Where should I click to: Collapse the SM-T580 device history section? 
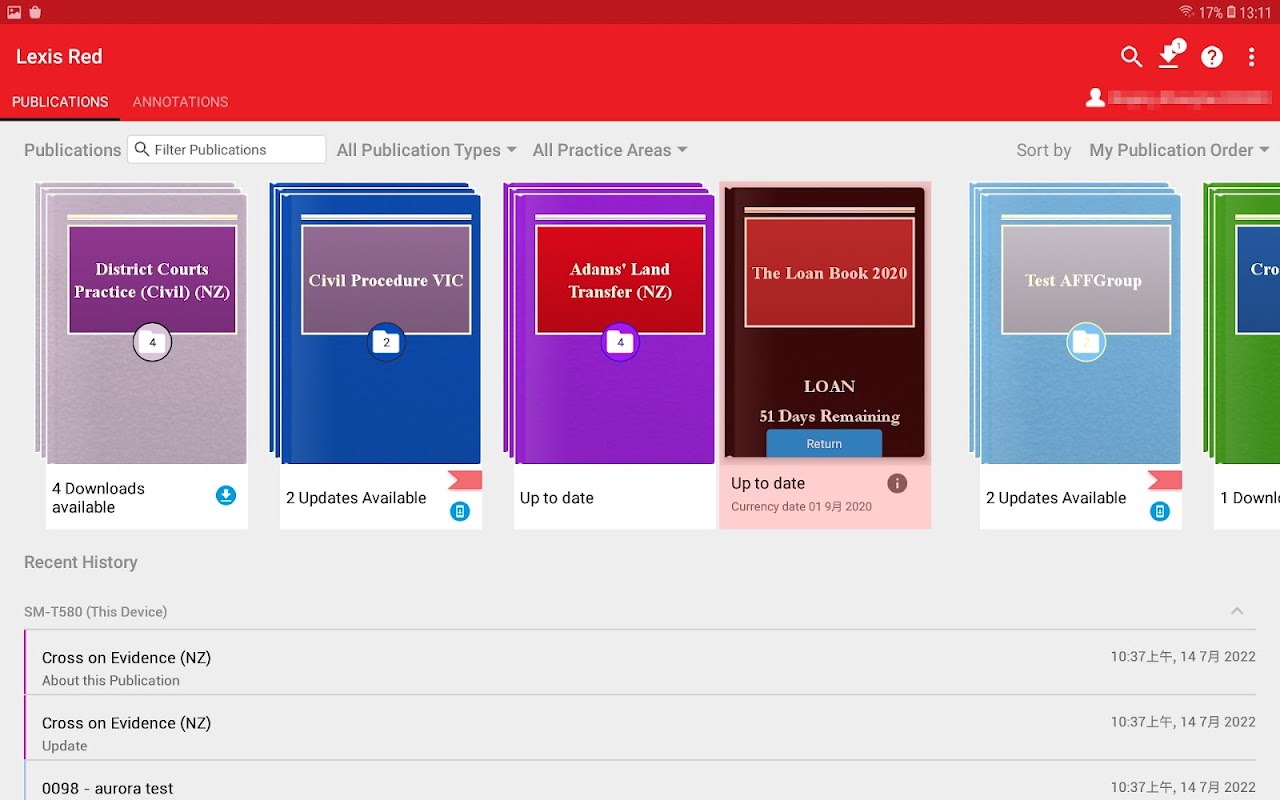[1237, 611]
